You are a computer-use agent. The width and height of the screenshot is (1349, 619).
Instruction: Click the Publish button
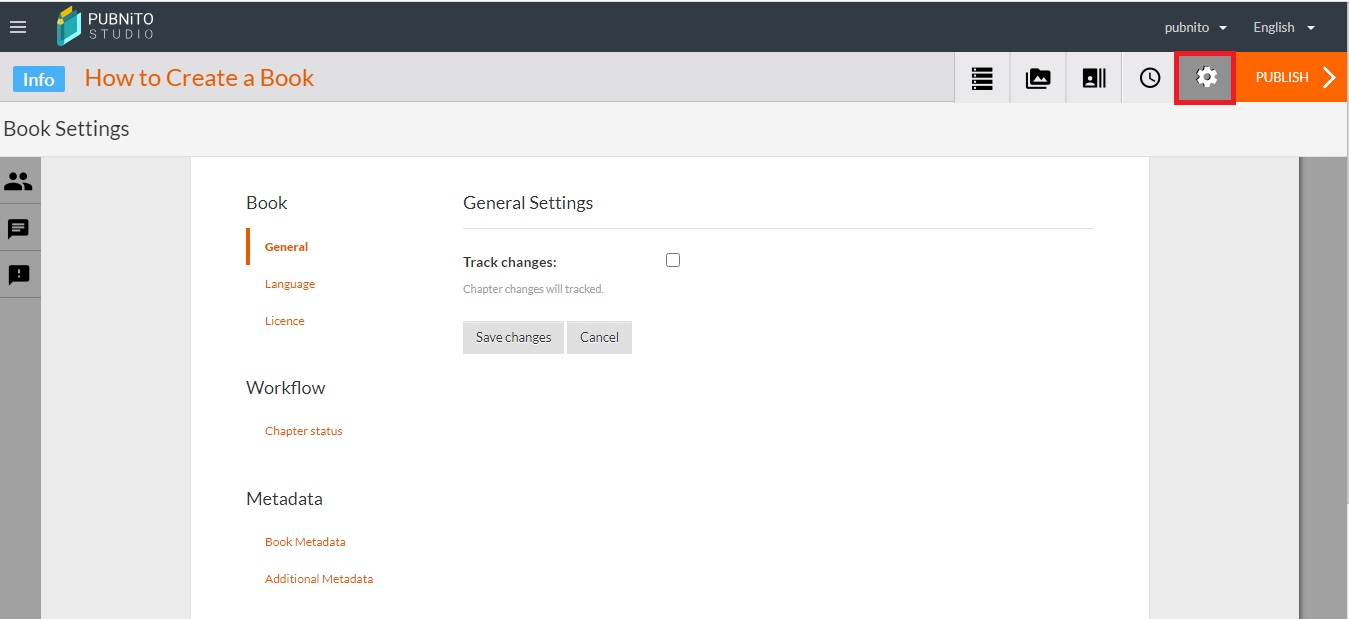click(1293, 77)
